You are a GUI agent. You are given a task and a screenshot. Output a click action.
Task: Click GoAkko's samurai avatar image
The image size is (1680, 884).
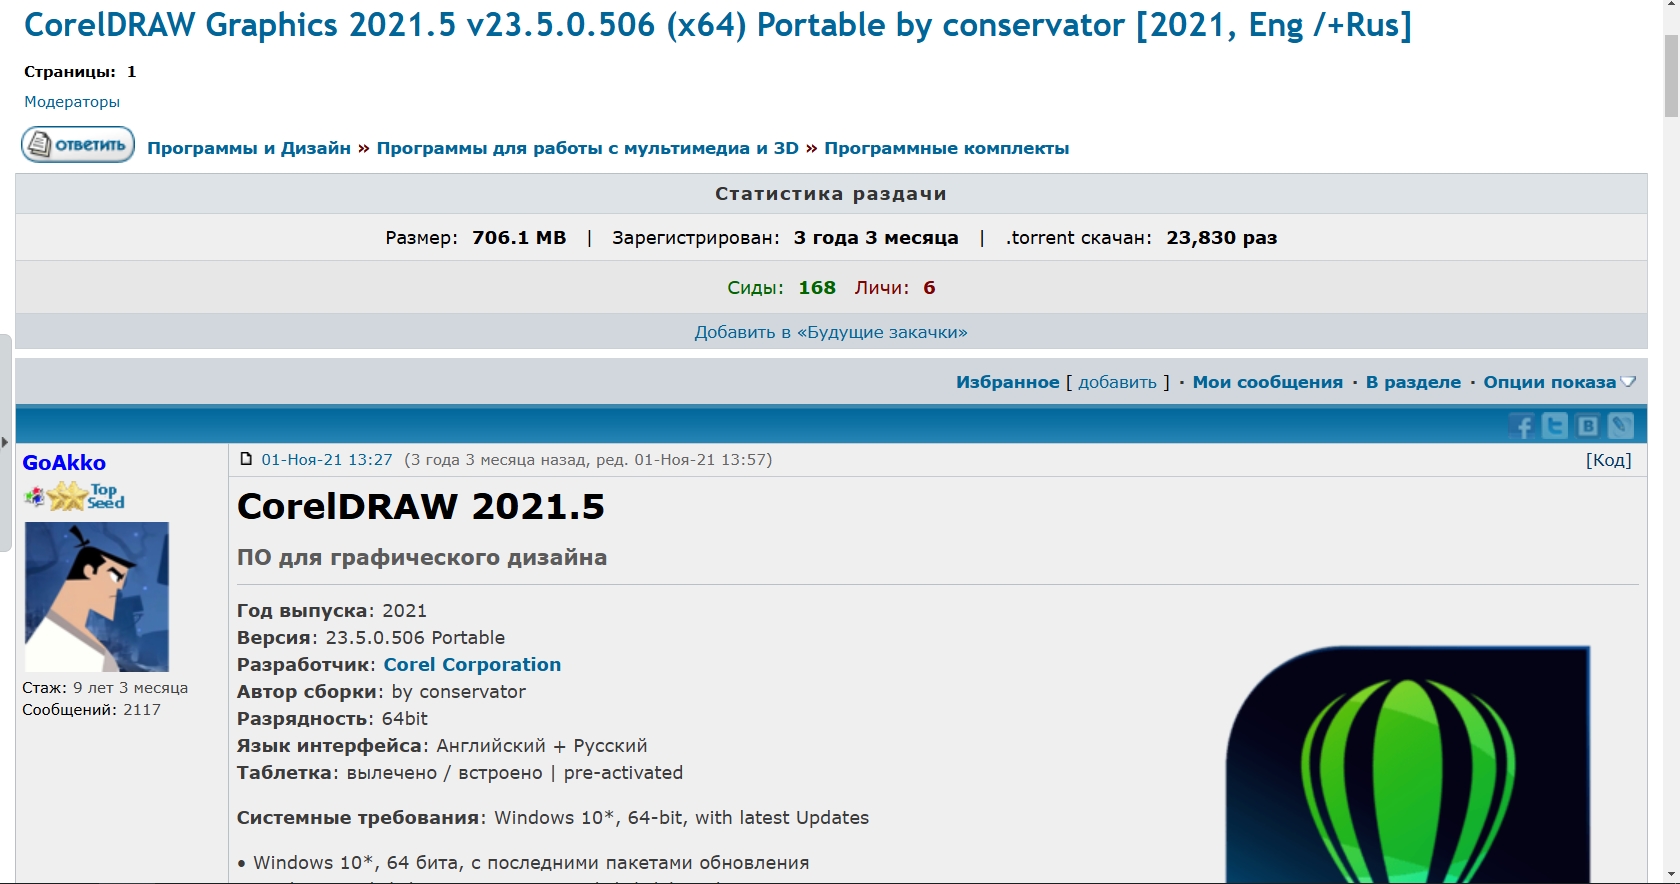tap(97, 597)
